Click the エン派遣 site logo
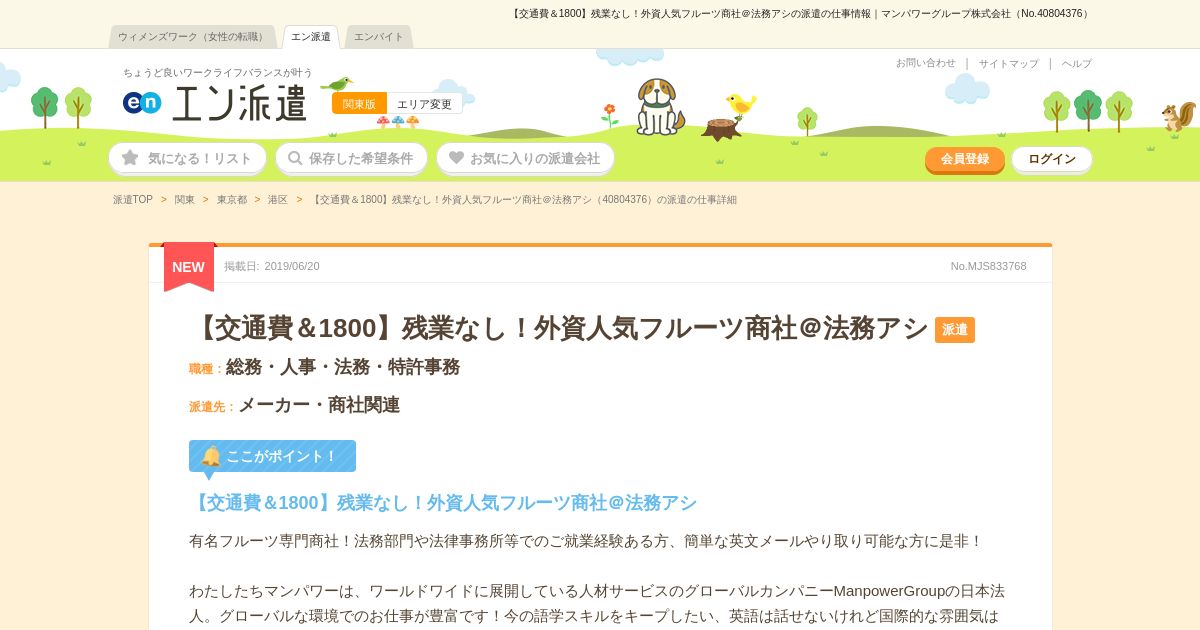 click(x=215, y=102)
